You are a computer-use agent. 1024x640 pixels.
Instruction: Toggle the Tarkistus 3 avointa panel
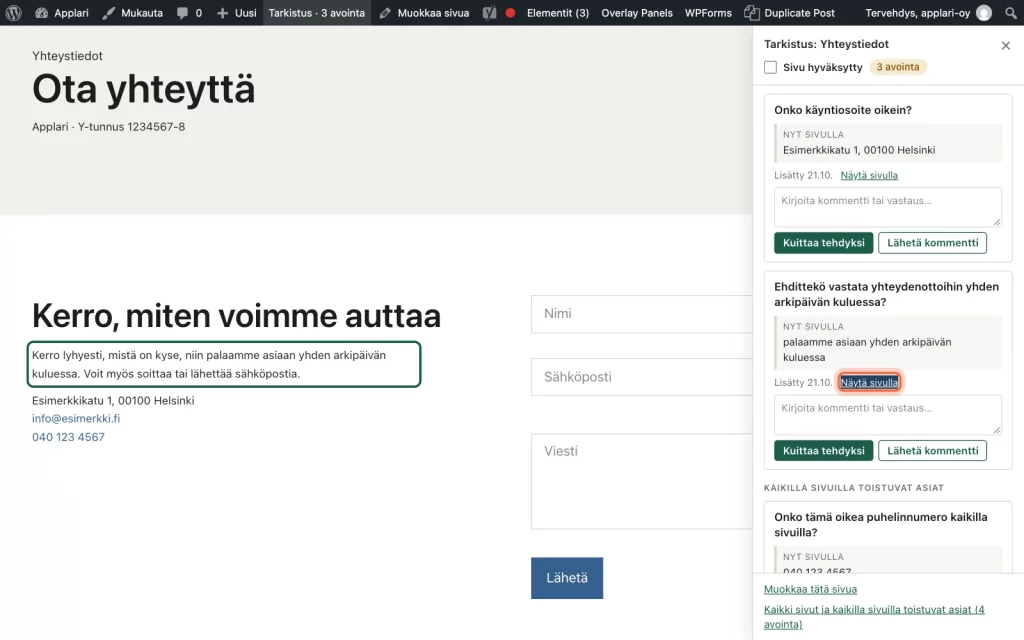(317, 12)
